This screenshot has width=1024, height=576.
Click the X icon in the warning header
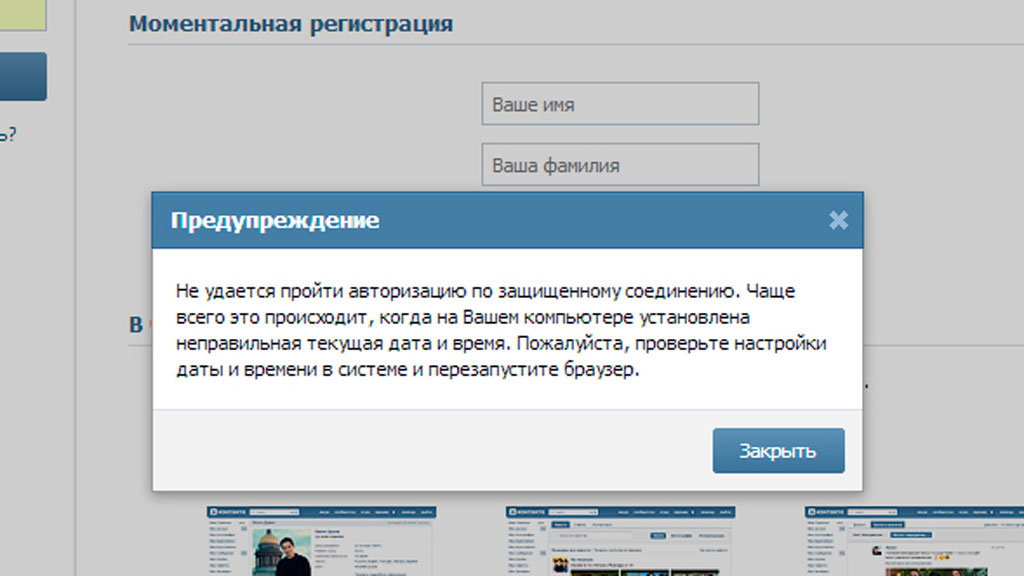click(838, 220)
